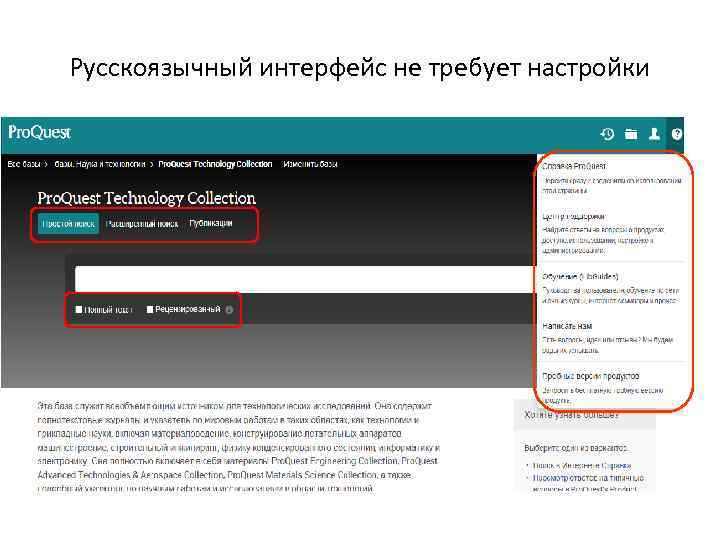
Task: Click the Выберите один из вариантов text
Action: tap(576, 448)
